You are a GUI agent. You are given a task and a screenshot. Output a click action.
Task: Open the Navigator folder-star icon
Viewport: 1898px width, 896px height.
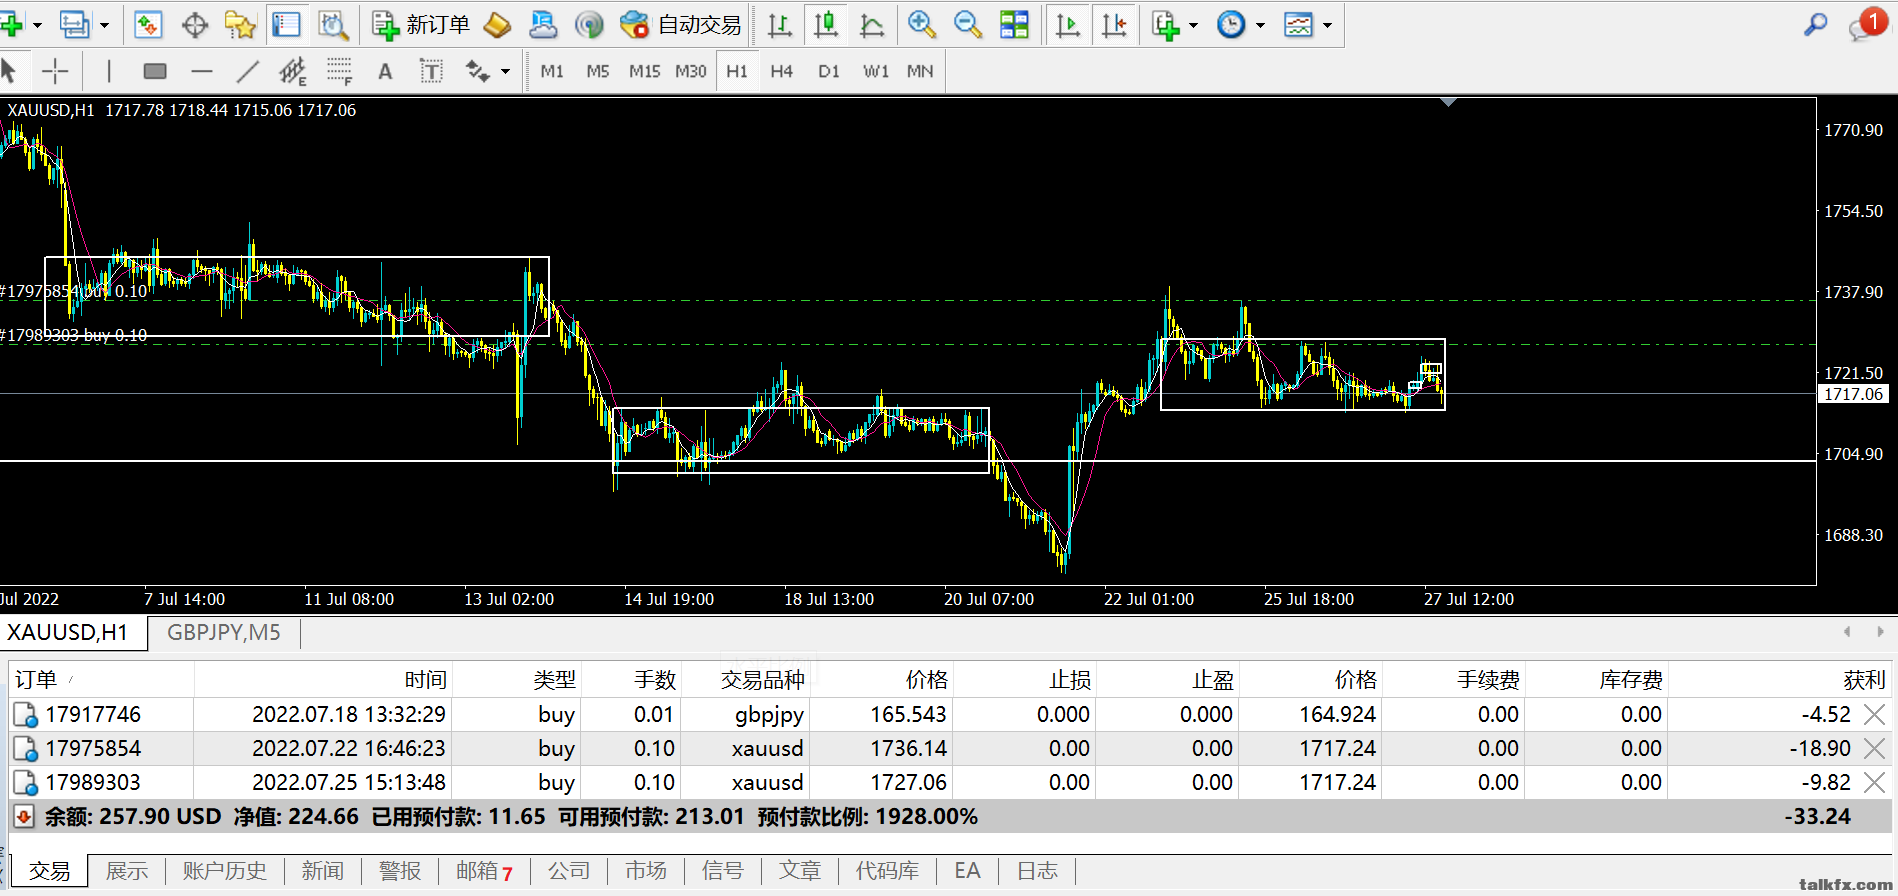coord(241,25)
